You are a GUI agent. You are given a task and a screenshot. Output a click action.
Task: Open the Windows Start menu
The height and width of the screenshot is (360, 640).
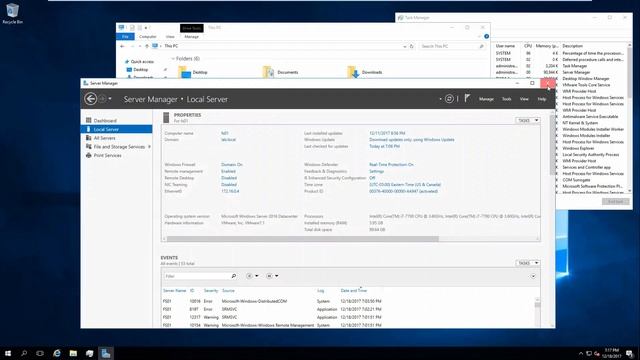point(8,353)
